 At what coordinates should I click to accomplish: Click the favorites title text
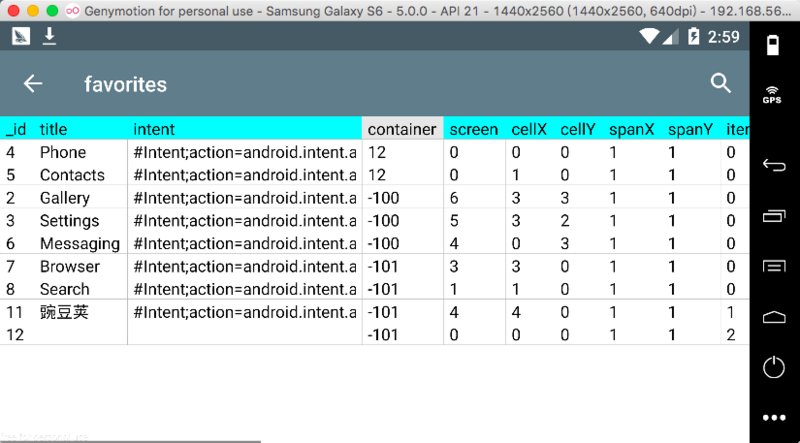tap(126, 84)
